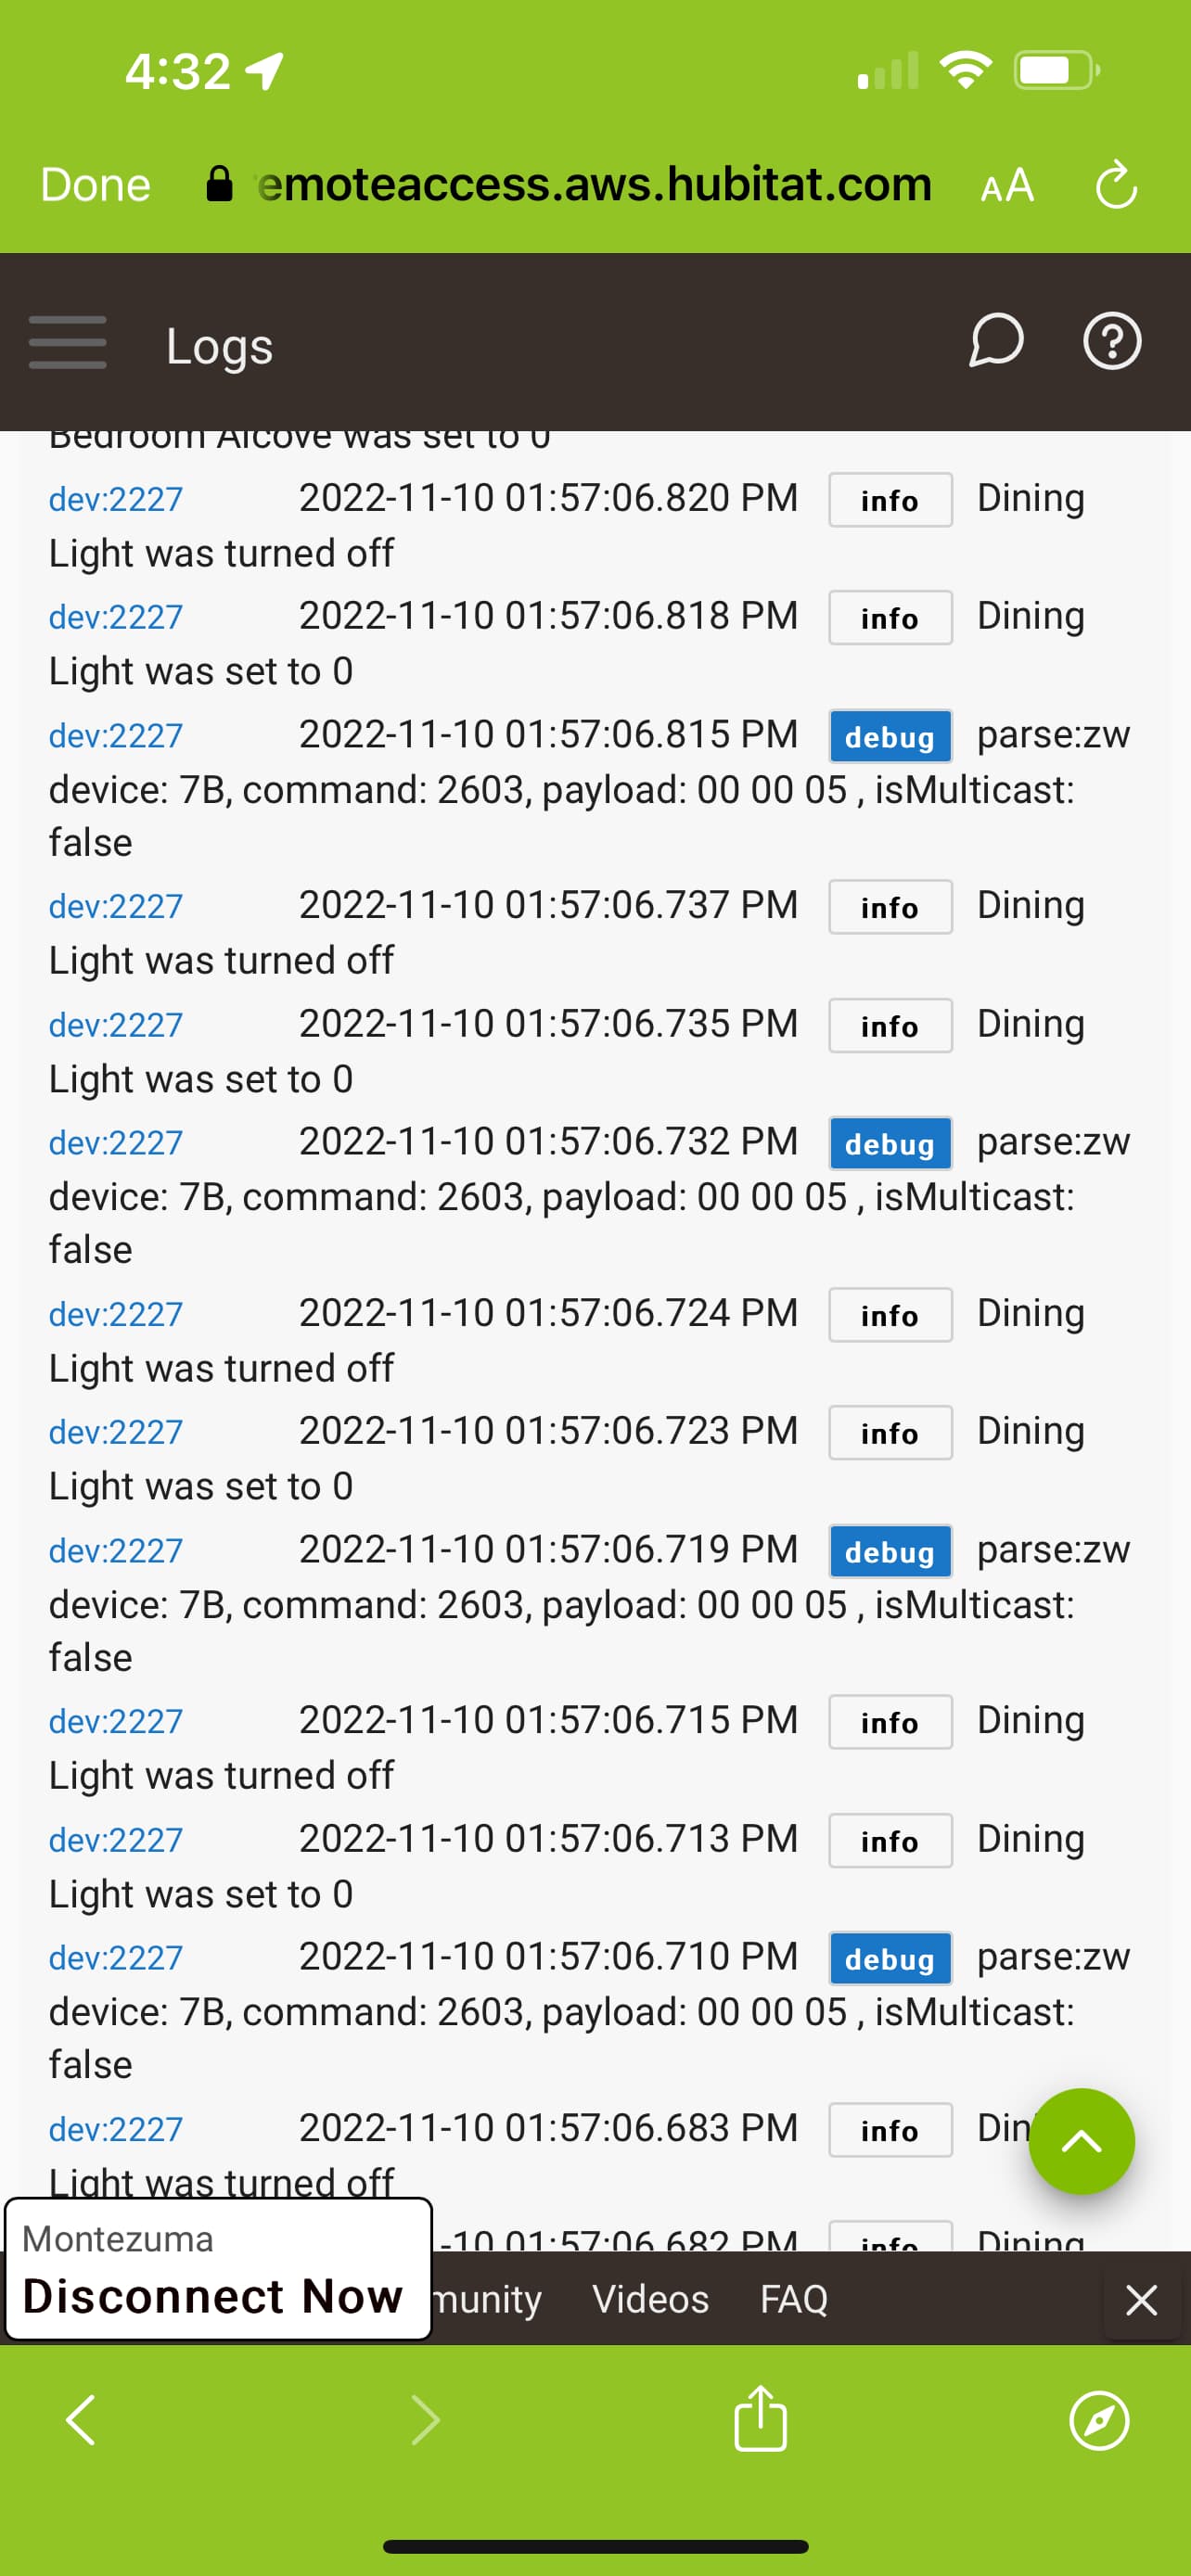Open page in Safari compass icon
1191x2576 pixels.
coord(1098,2420)
